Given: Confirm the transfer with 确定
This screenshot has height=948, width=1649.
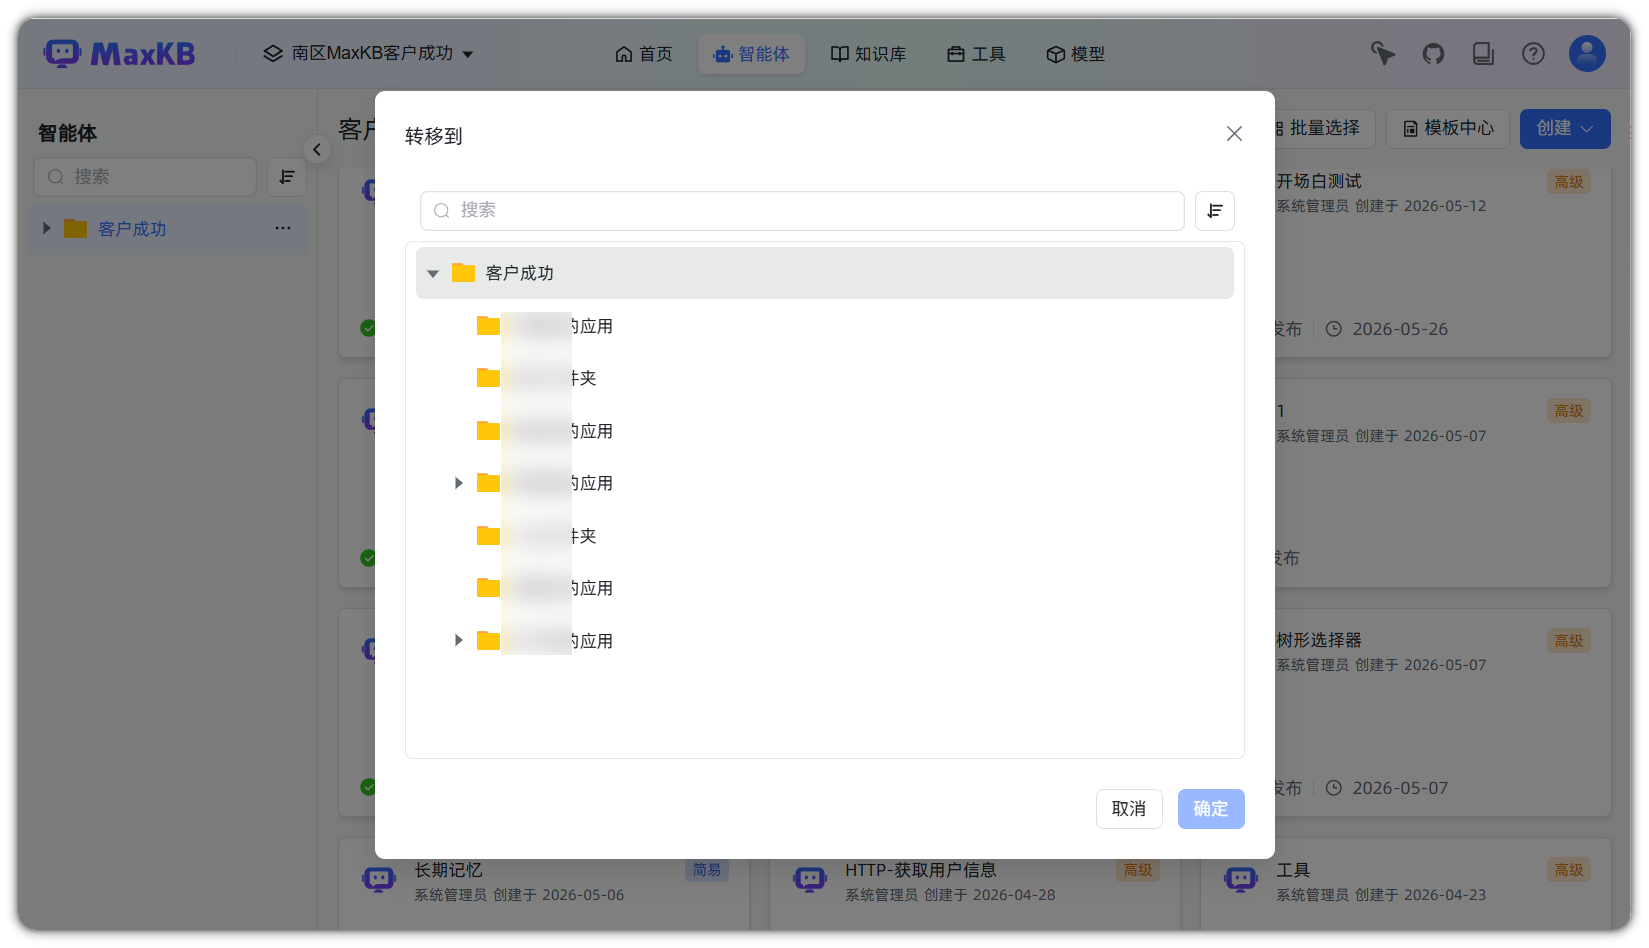Looking at the screenshot, I should (x=1211, y=809).
